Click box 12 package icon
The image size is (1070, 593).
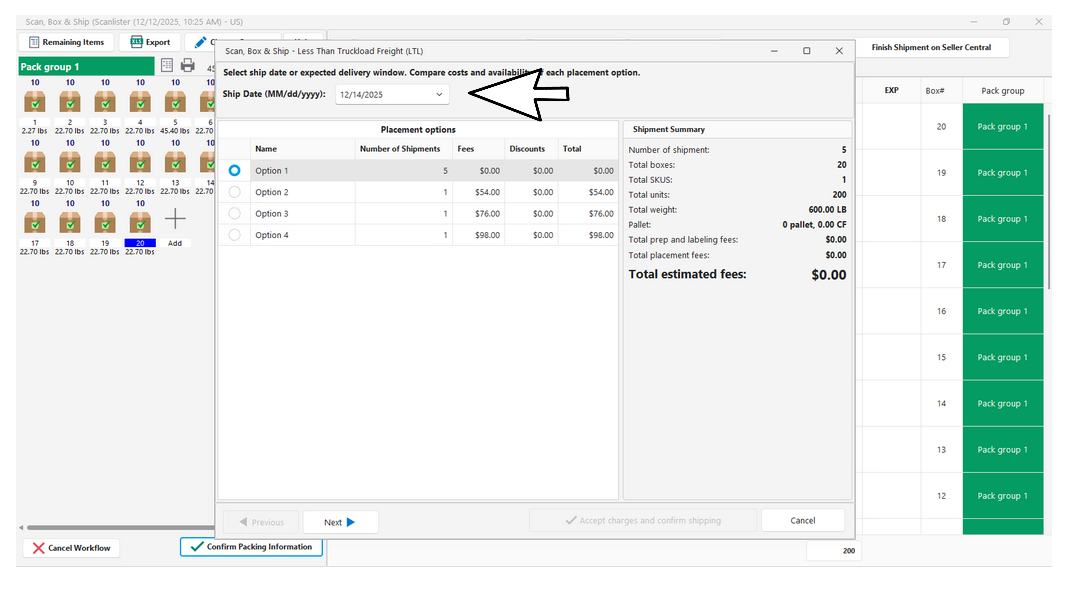coord(140,162)
